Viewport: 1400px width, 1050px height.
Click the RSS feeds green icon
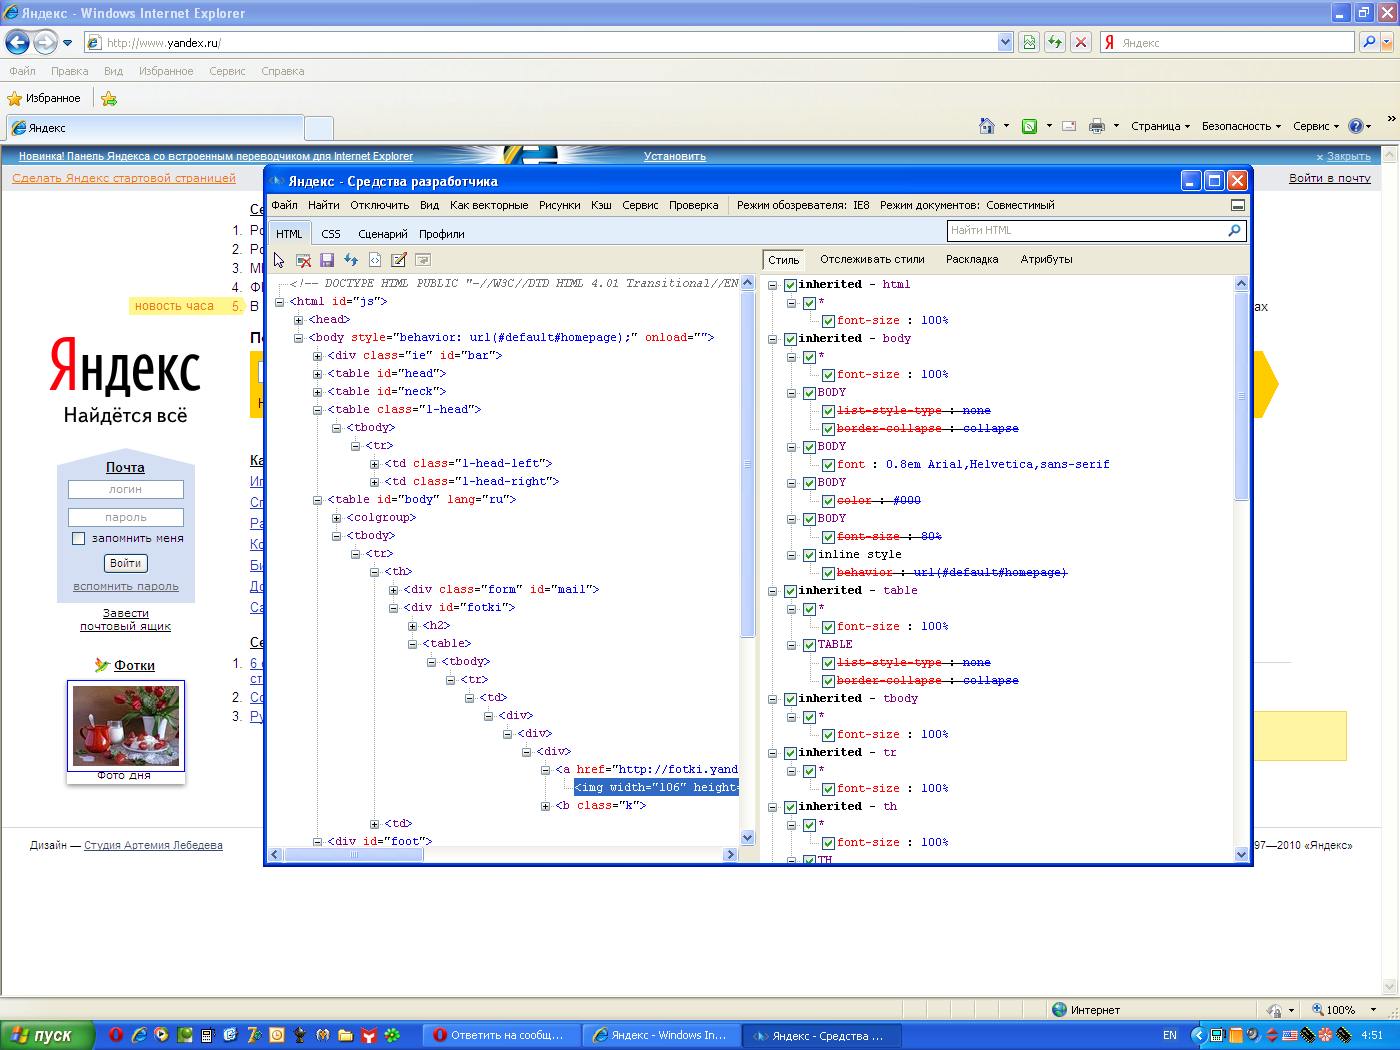[1029, 126]
